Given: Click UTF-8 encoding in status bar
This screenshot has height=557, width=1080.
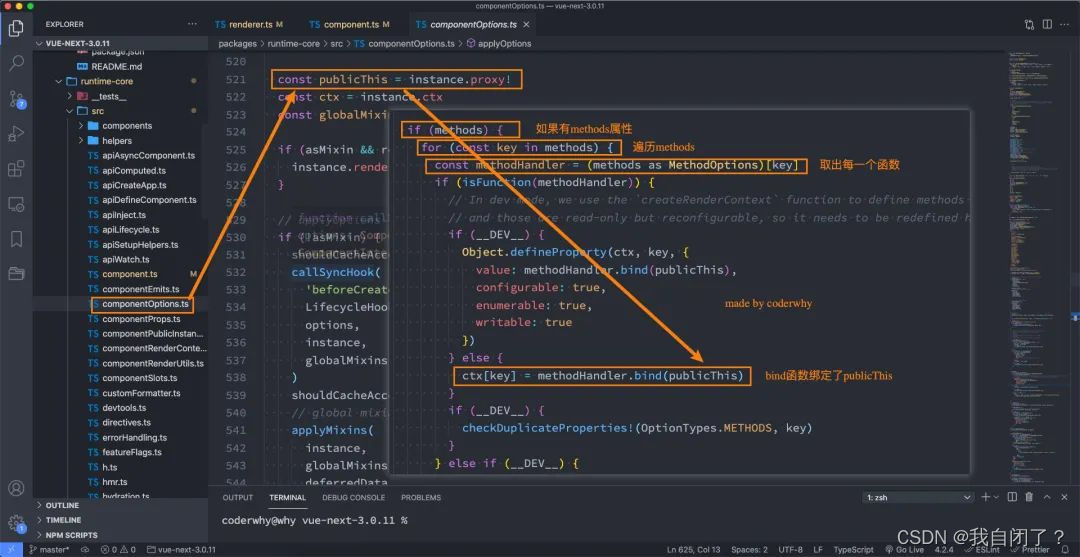Looking at the screenshot, I should click(x=791, y=549).
